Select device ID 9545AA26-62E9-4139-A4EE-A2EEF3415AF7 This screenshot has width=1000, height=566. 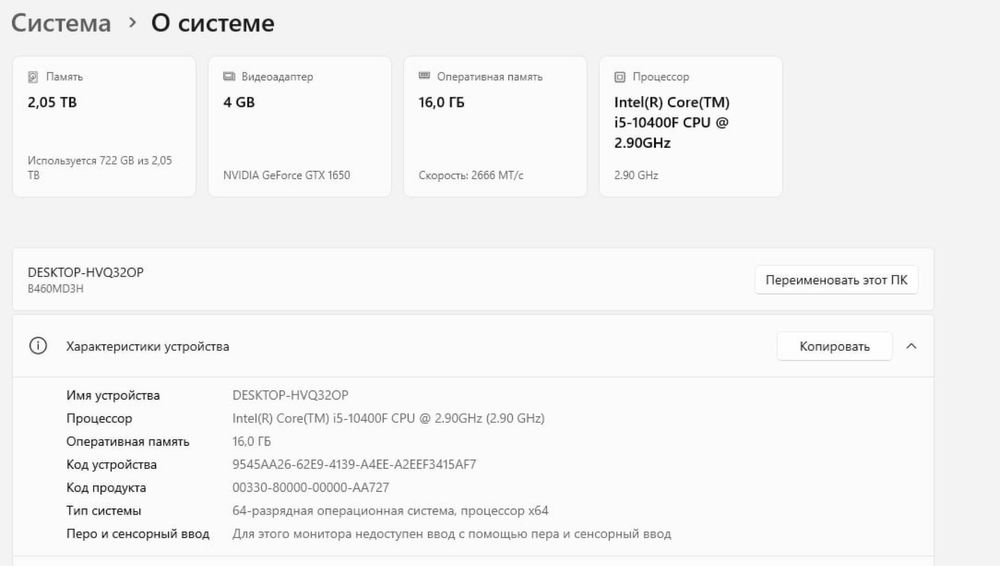[354, 465]
